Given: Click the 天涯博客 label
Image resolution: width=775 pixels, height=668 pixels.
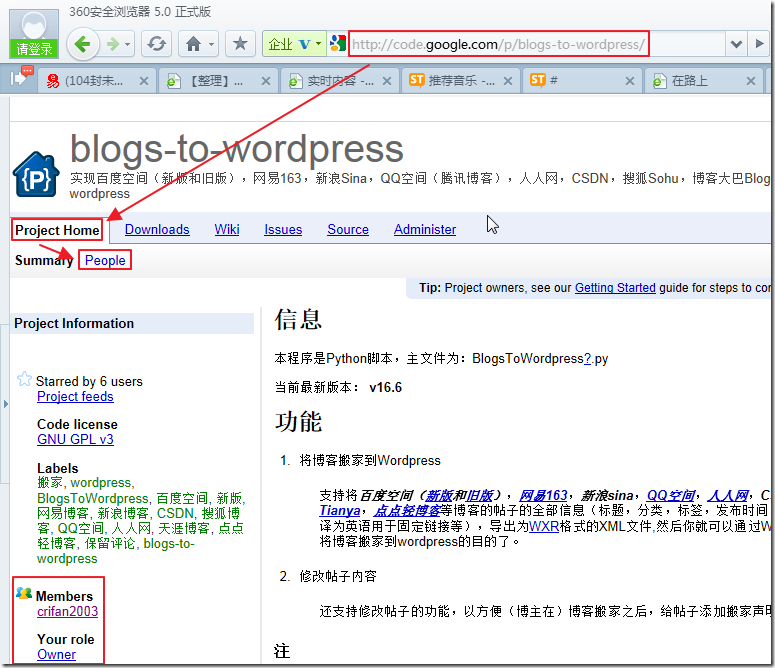Looking at the screenshot, I should (x=184, y=529).
